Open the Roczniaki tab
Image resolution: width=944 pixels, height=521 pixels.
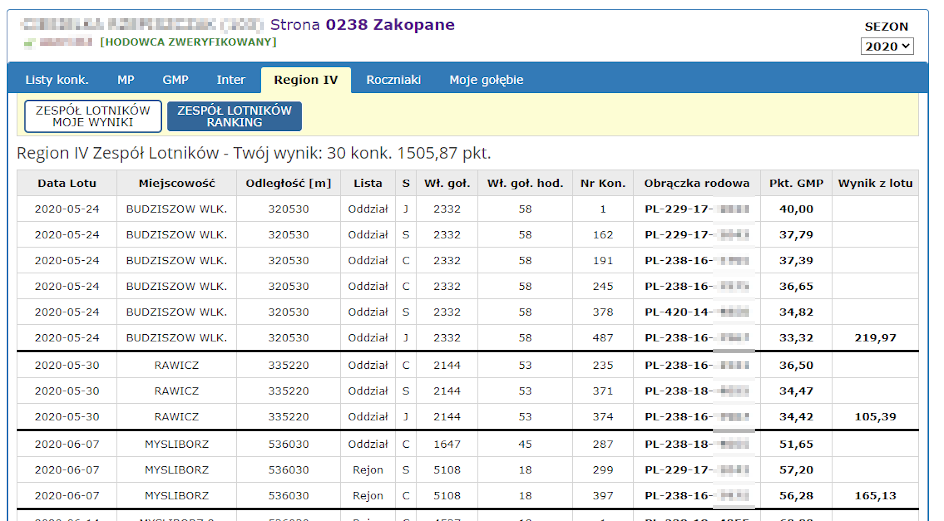coord(393,80)
